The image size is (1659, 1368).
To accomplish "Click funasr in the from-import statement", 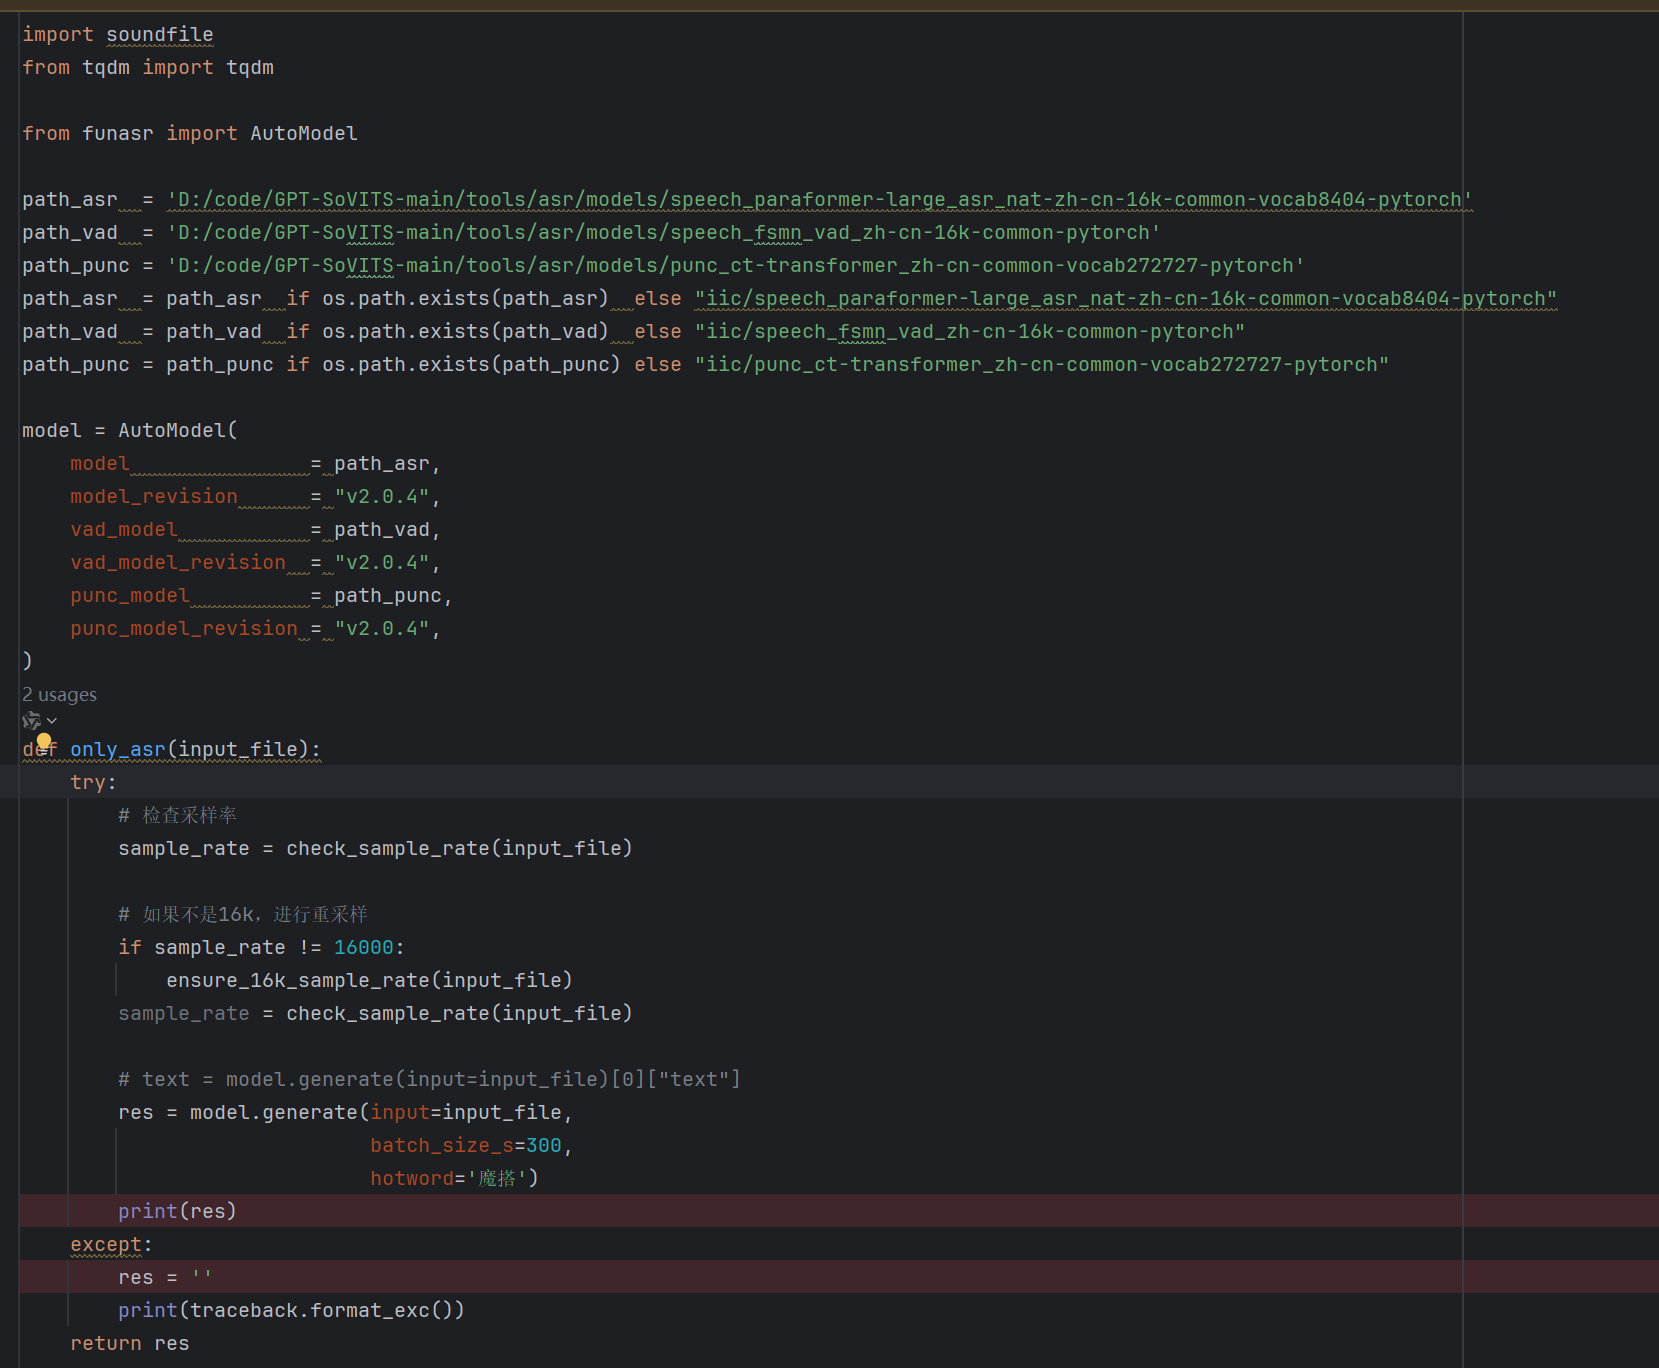I will (x=118, y=133).
